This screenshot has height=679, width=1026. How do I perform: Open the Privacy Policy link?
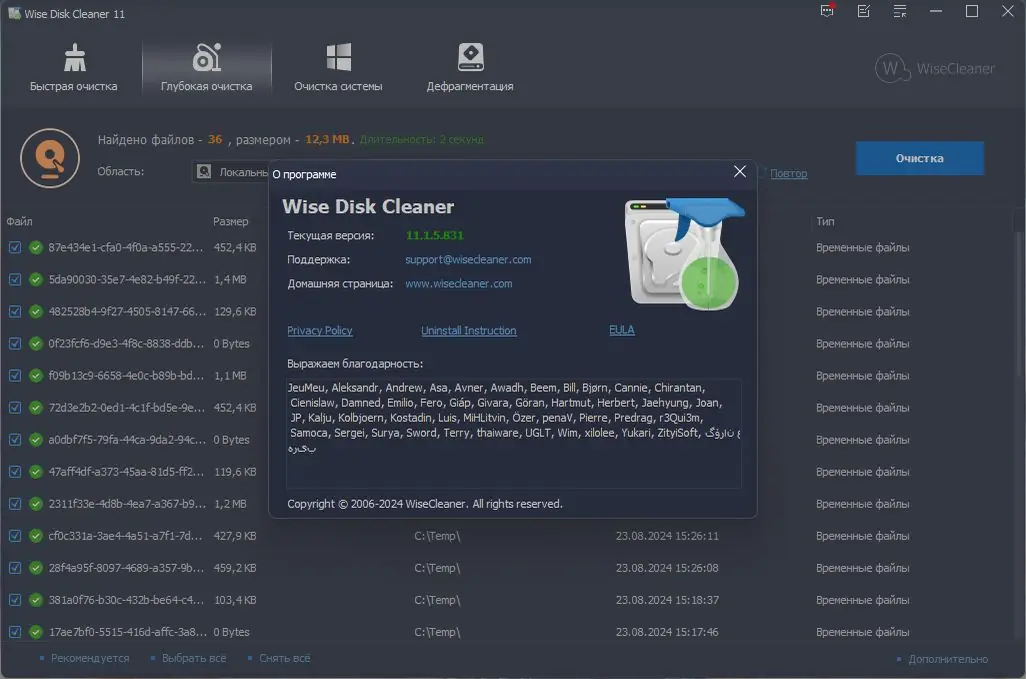[319, 330]
